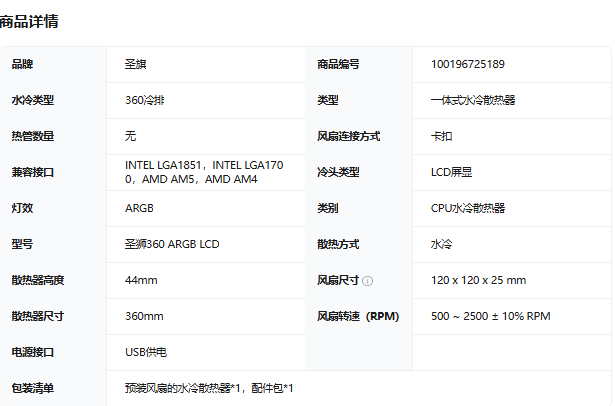
Task: Click the 44mm radiator height value
Action: click(x=141, y=280)
